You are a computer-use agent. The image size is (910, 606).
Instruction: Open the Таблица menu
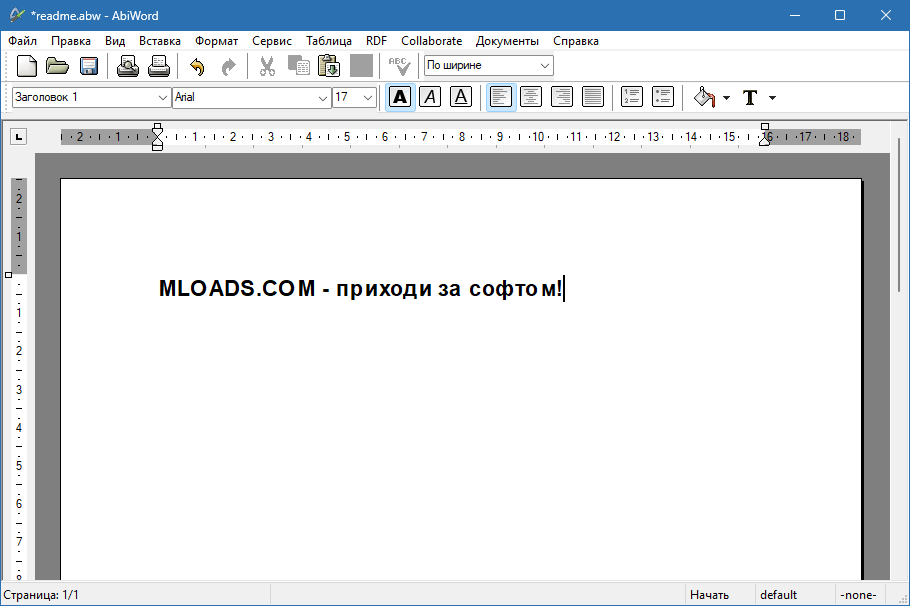(x=329, y=41)
